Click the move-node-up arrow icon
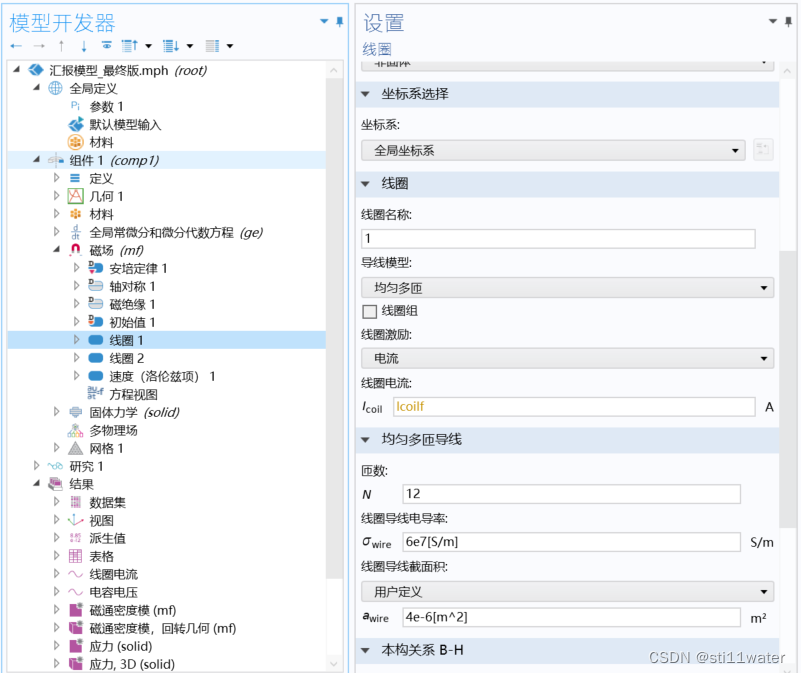 pos(61,45)
